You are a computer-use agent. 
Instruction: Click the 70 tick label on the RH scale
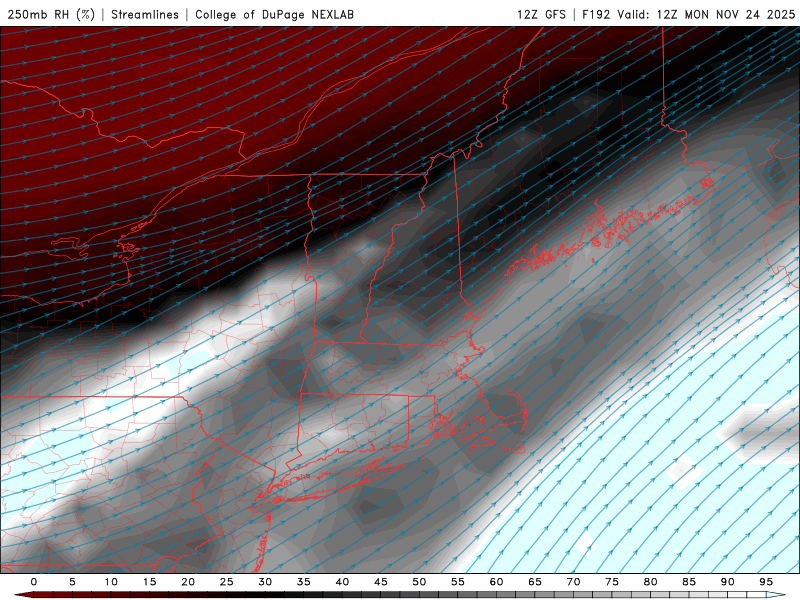(573, 582)
